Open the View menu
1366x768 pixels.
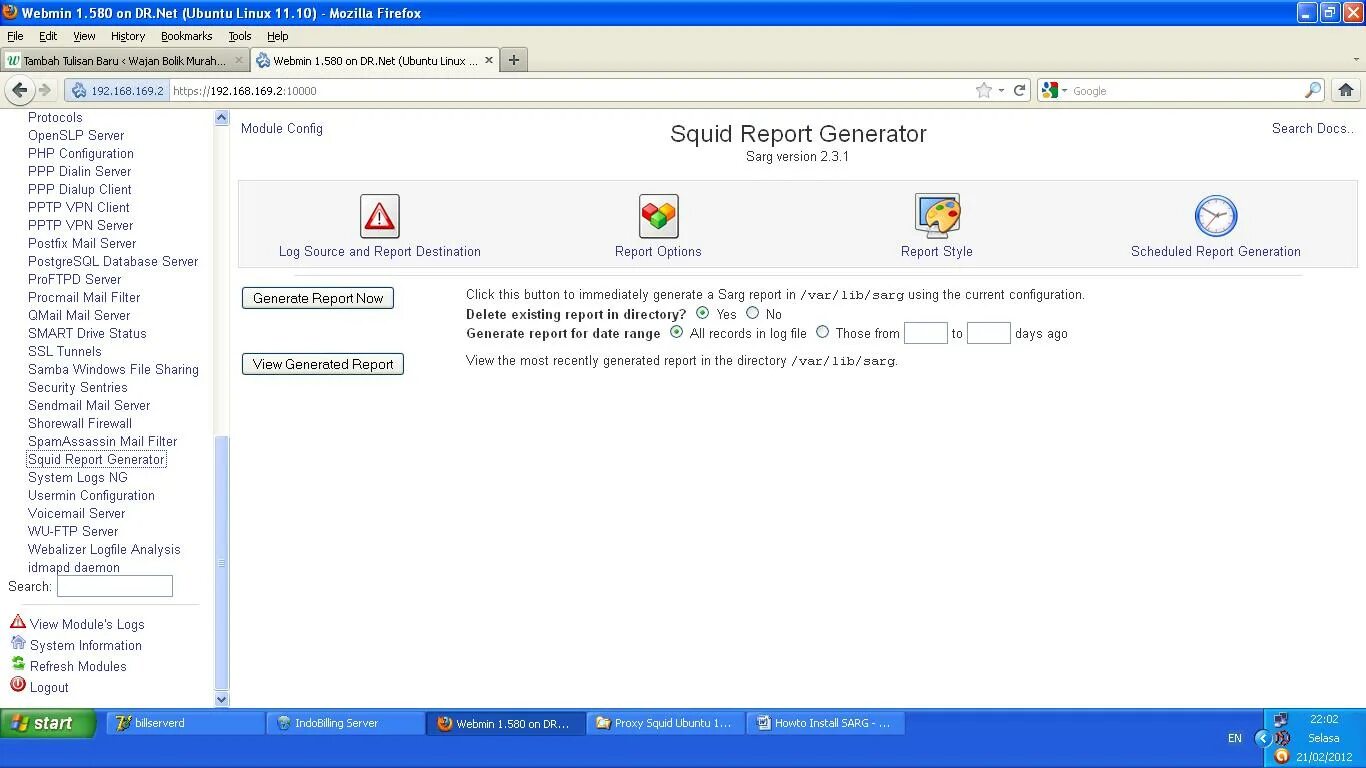pyautogui.click(x=84, y=36)
